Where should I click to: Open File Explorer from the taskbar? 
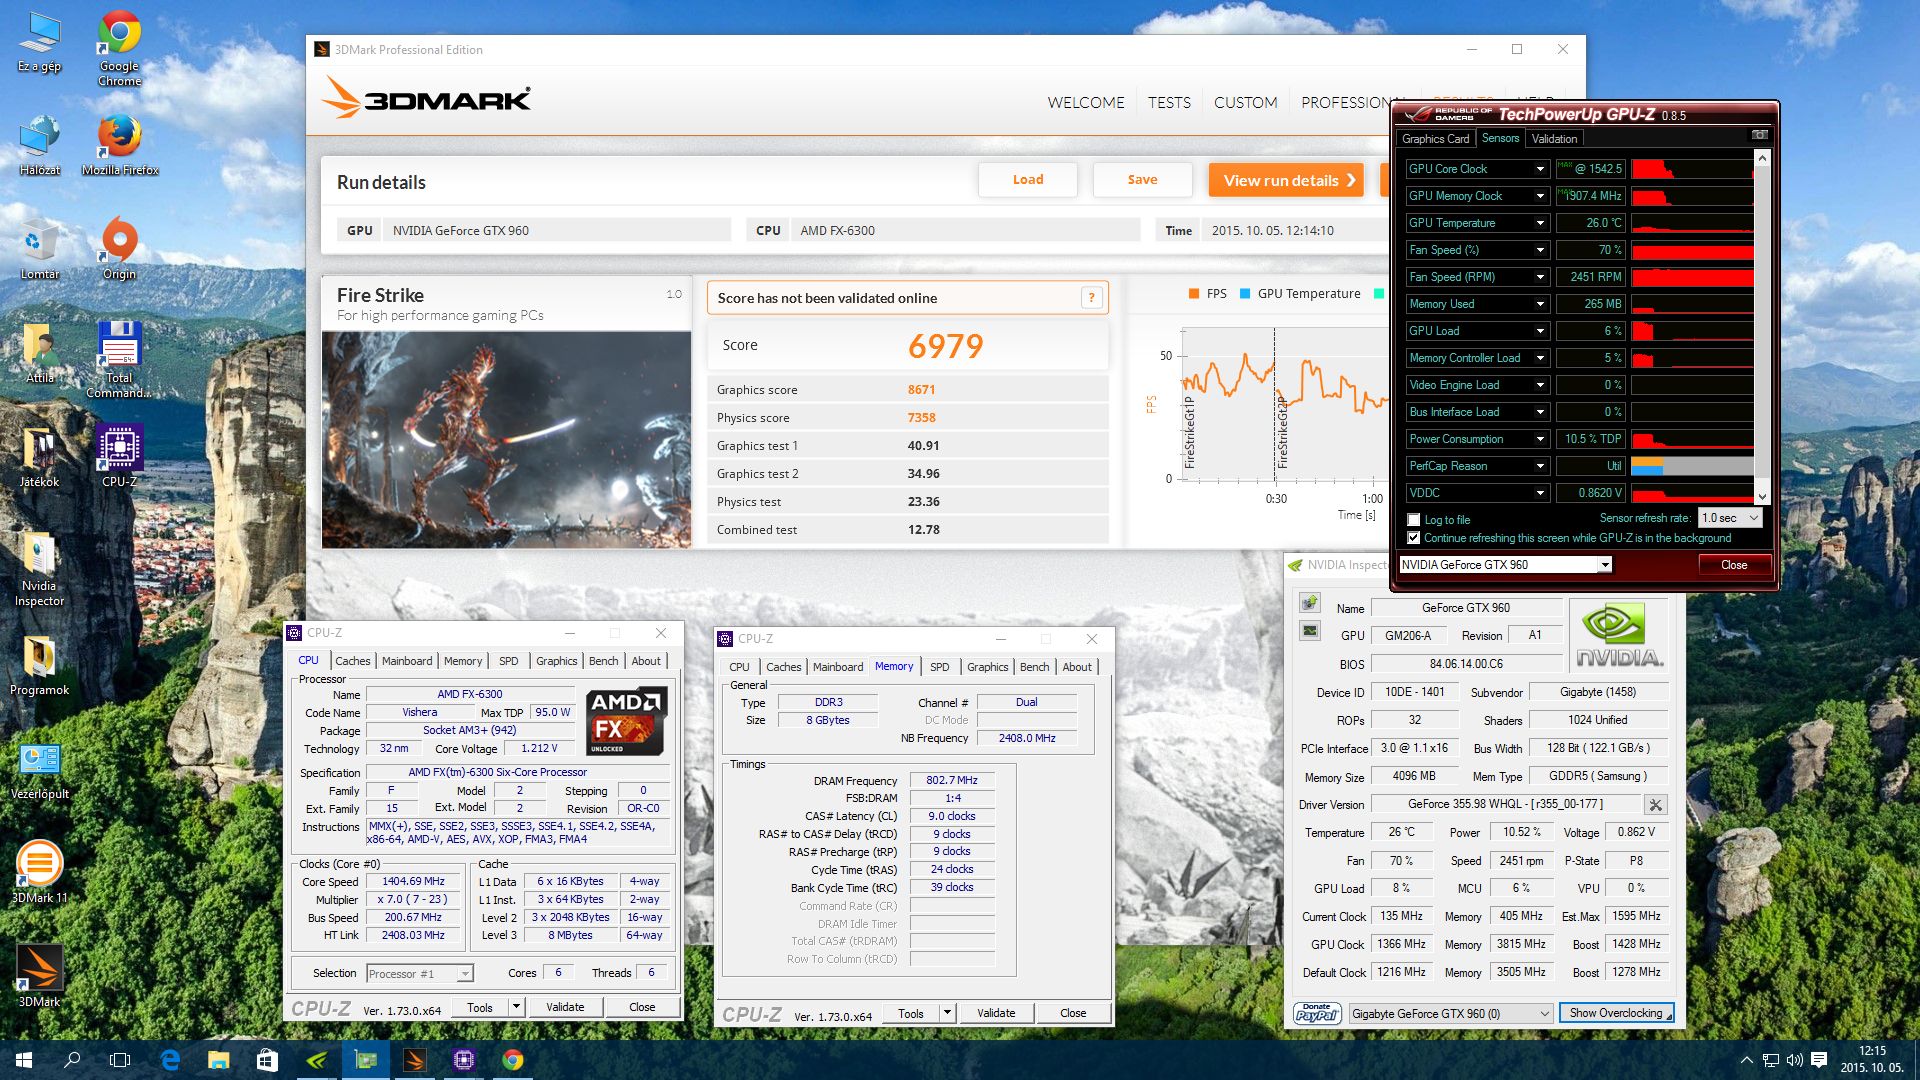[x=218, y=1060]
